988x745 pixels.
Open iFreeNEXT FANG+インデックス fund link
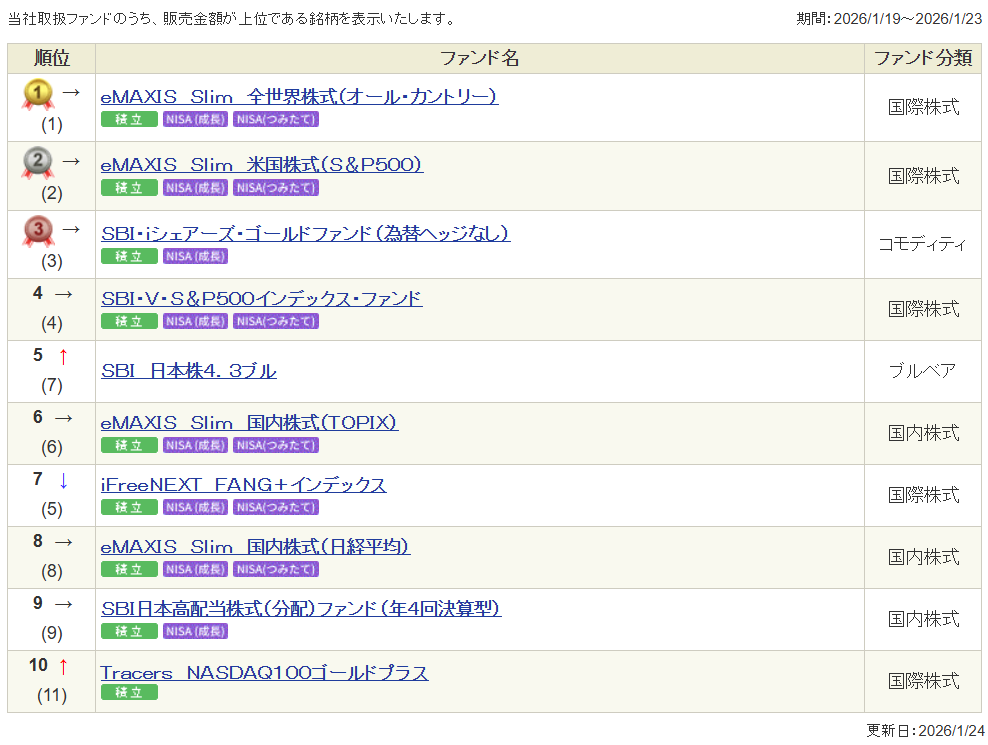tap(243, 485)
